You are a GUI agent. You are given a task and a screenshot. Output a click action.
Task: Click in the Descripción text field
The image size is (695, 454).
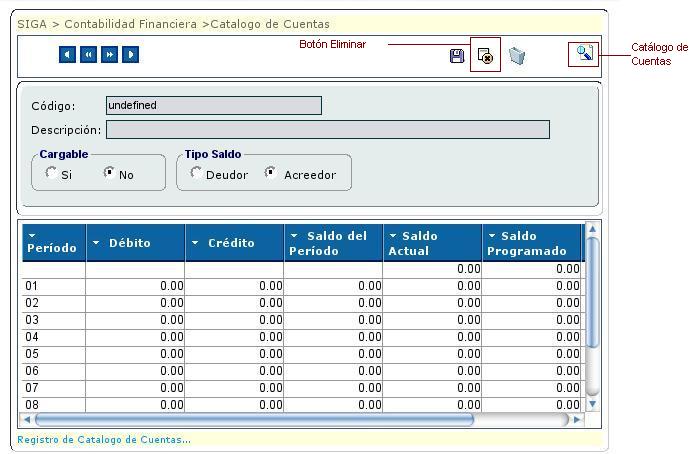tap(327, 129)
